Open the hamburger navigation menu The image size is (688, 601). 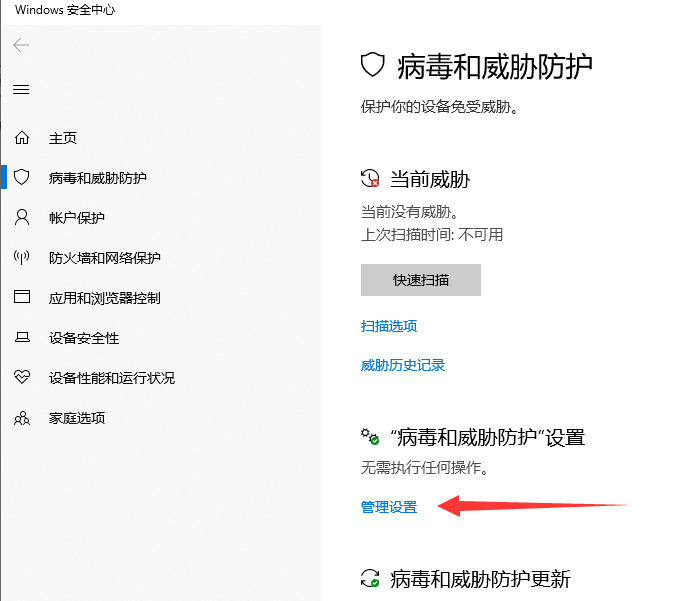(x=21, y=89)
